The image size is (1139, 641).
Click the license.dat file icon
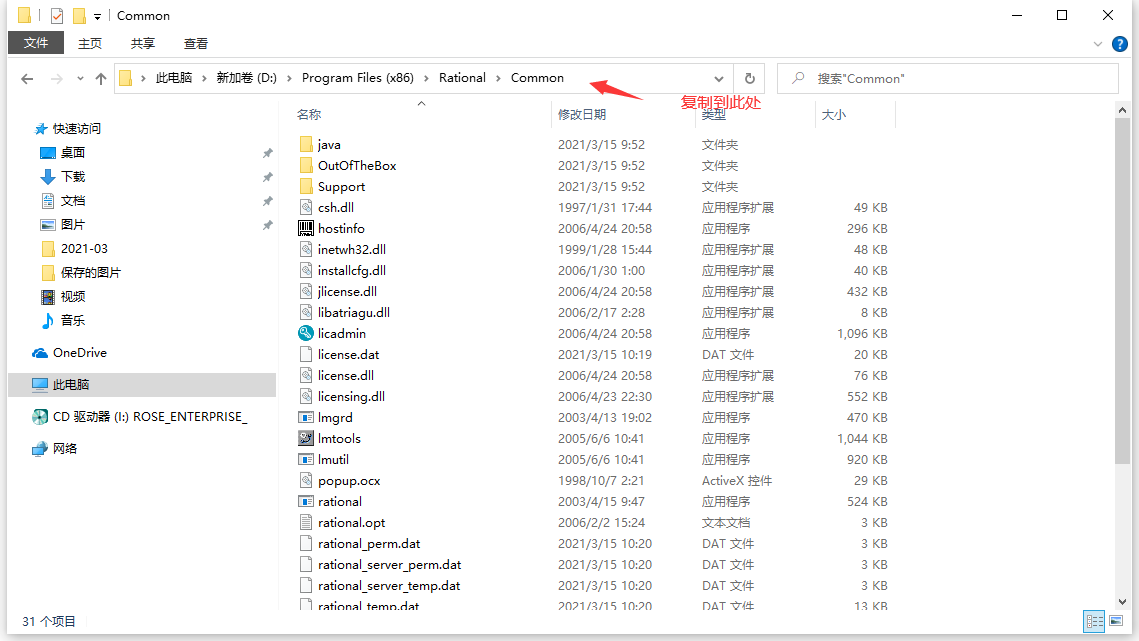(x=306, y=355)
